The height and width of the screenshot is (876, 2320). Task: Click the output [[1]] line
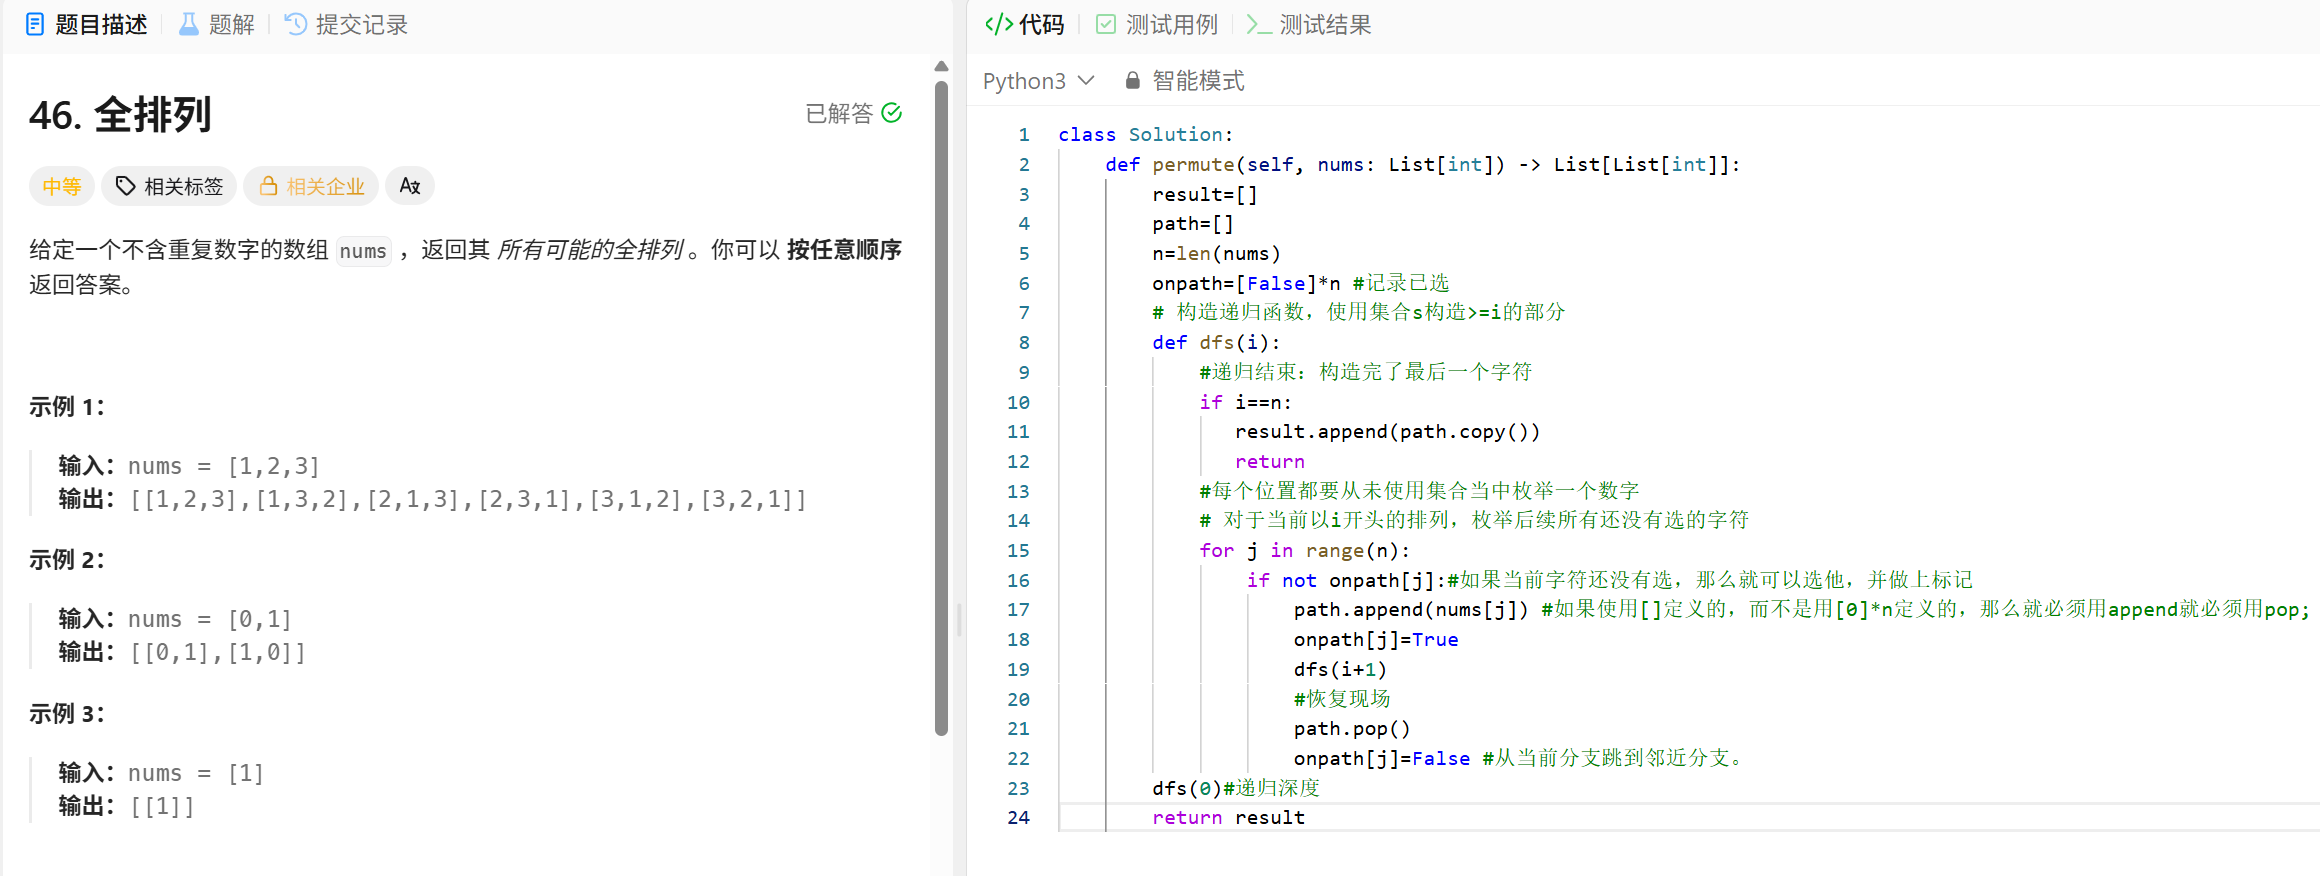pos(127,806)
